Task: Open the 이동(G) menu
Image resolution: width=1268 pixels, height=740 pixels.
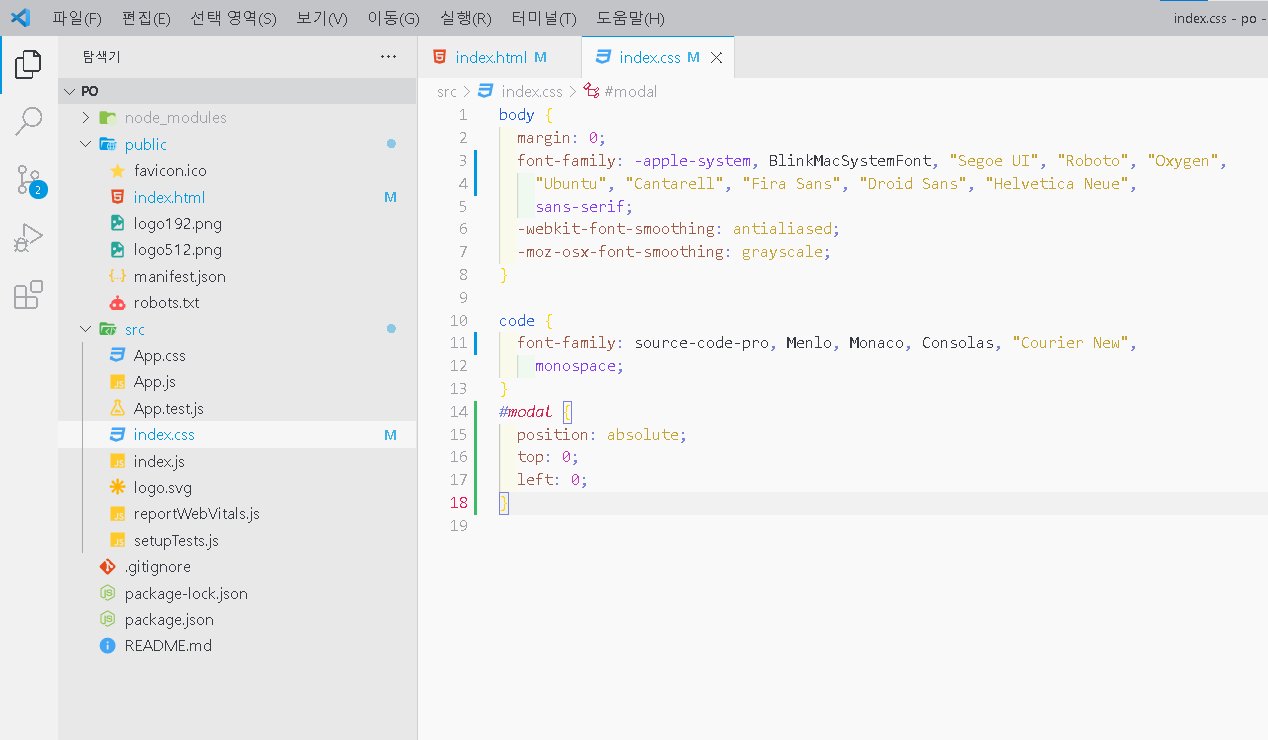Action: 394,18
